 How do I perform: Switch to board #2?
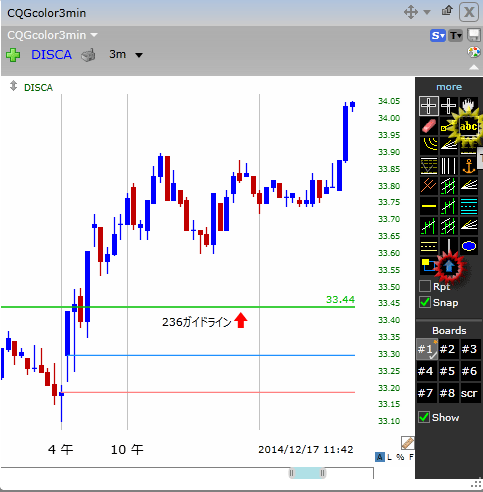point(447,349)
